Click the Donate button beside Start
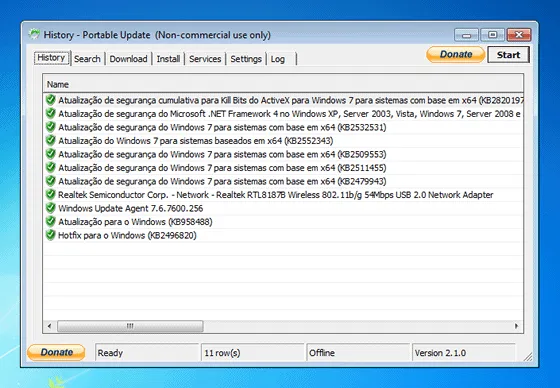560x388 pixels. click(456, 54)
